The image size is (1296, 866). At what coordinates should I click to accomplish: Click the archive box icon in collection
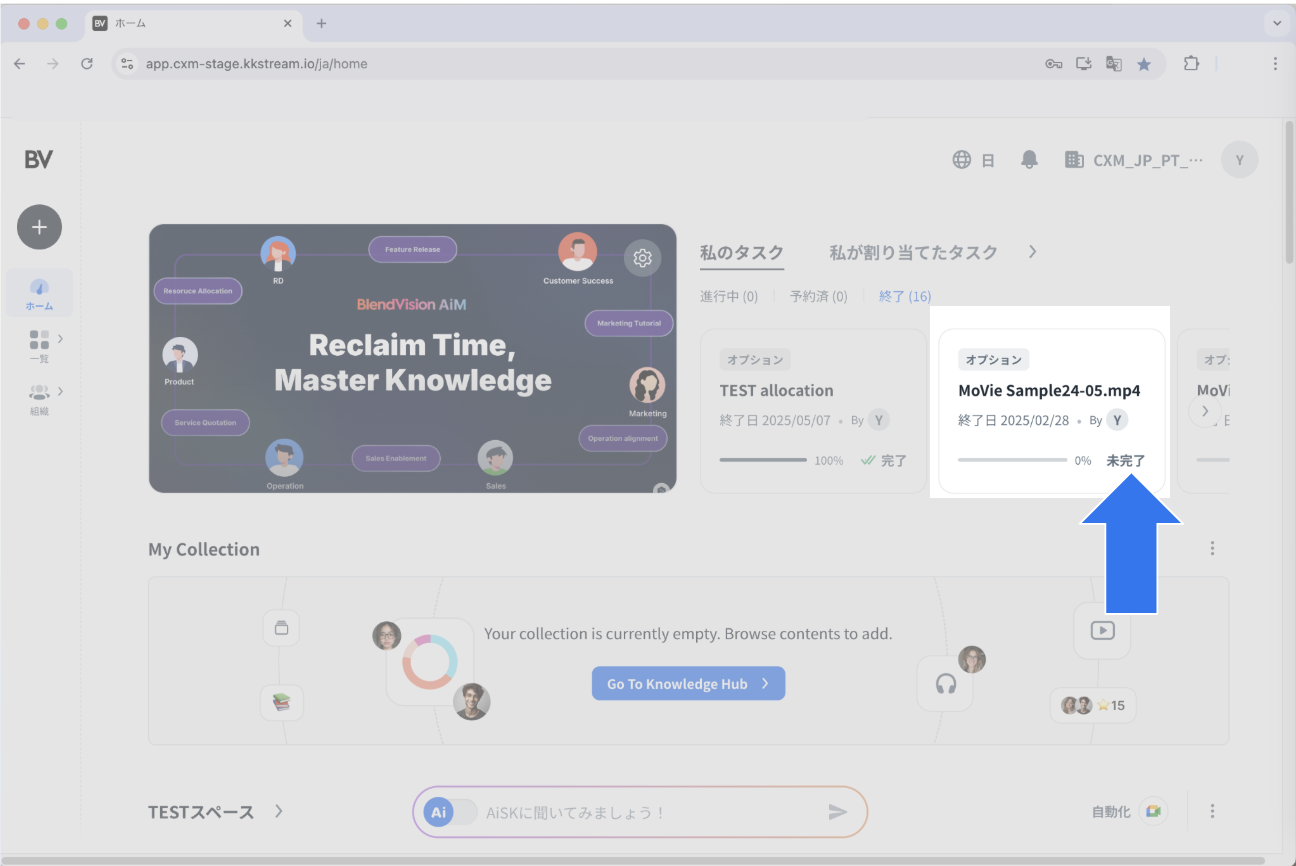[x=281, y=628]
